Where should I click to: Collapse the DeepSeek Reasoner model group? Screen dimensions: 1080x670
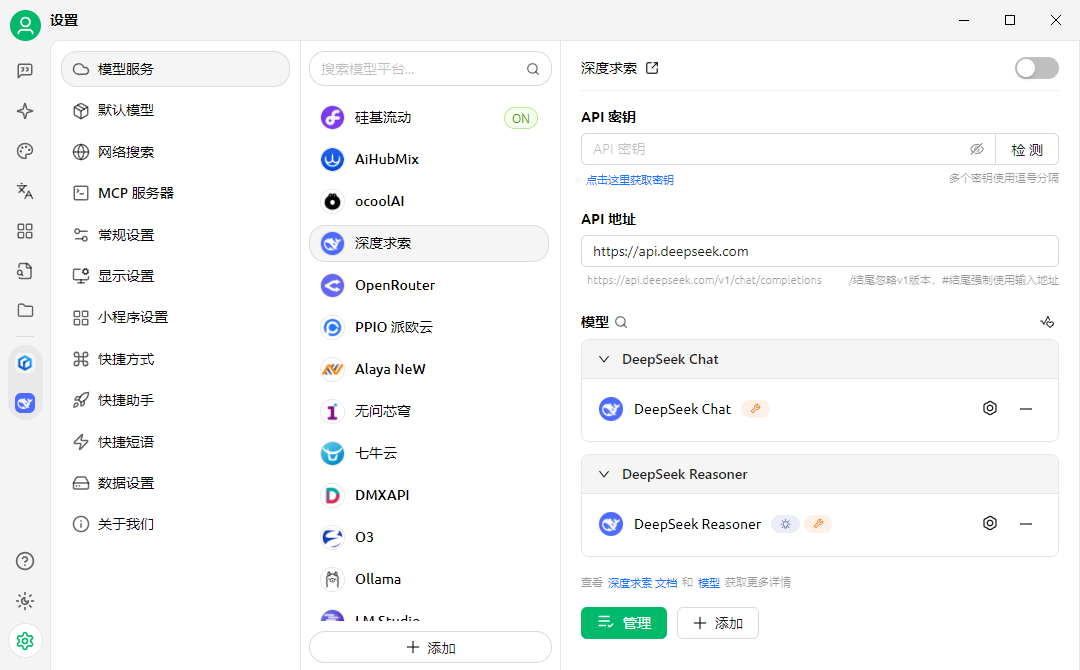[604, 474]
